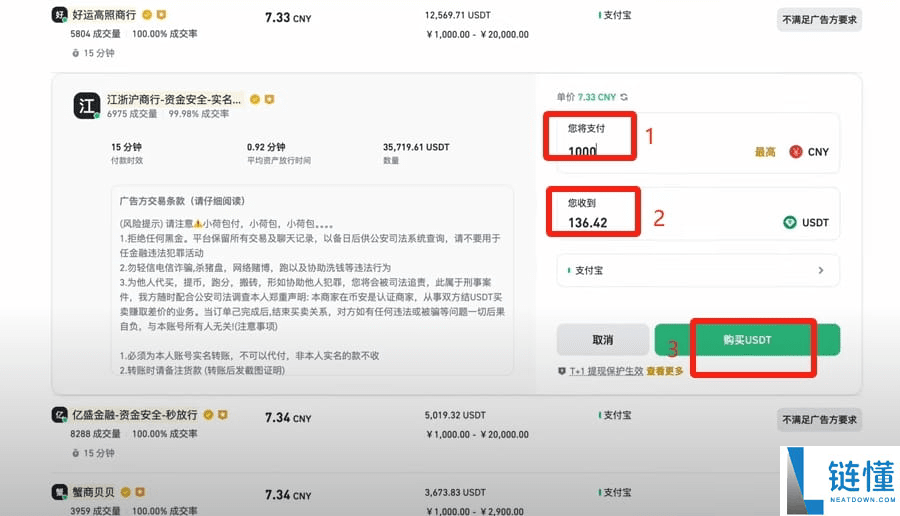Click 8288 成交量 stat under 亿盛金融
900x516 pixels.
tap(95, 434)
